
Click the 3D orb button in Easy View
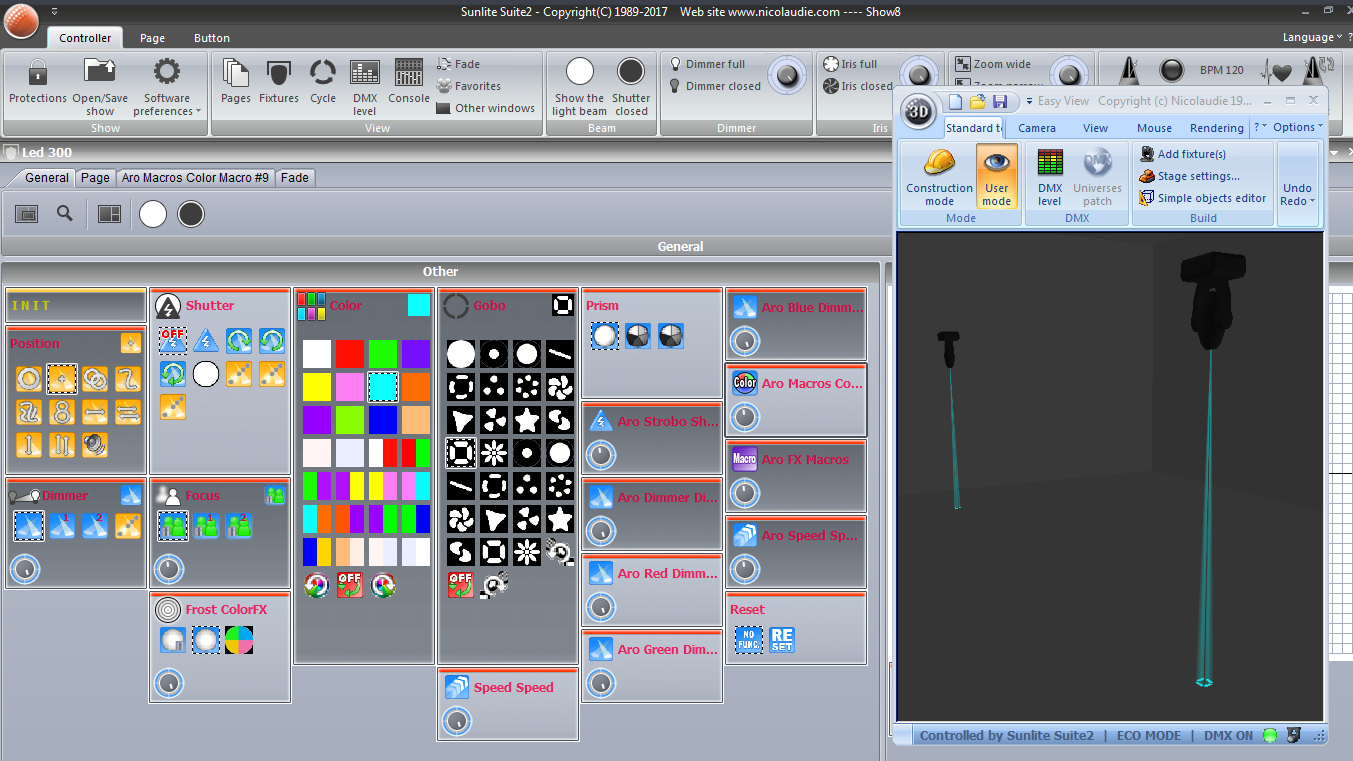(918, 112)
